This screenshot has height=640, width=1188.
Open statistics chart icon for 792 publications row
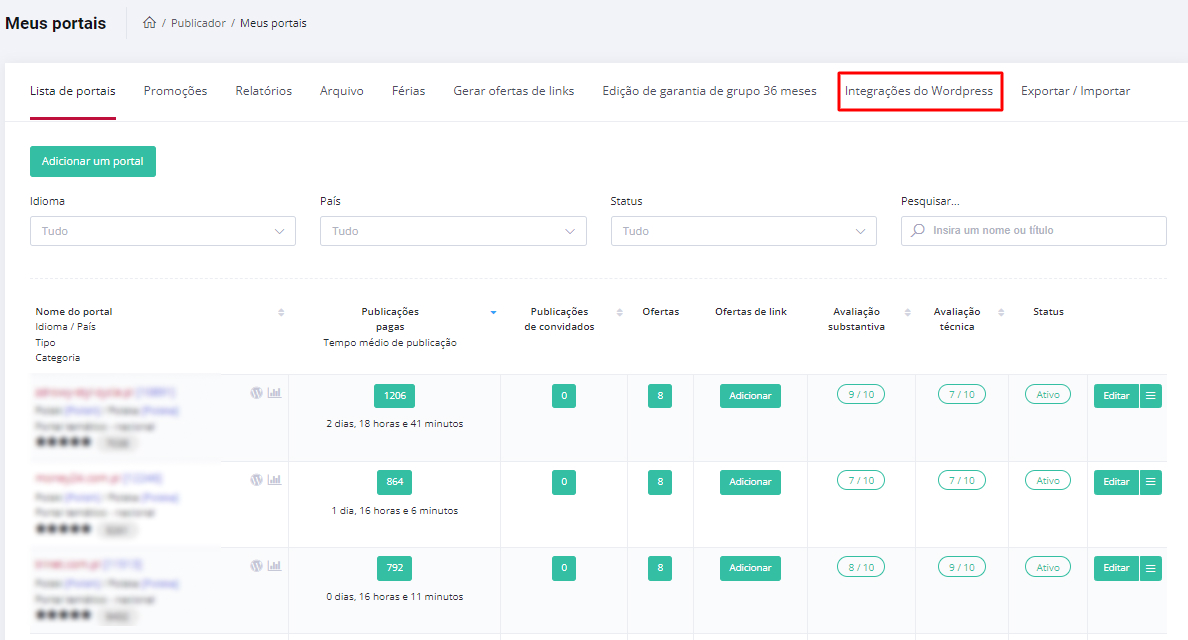[274, 566]
